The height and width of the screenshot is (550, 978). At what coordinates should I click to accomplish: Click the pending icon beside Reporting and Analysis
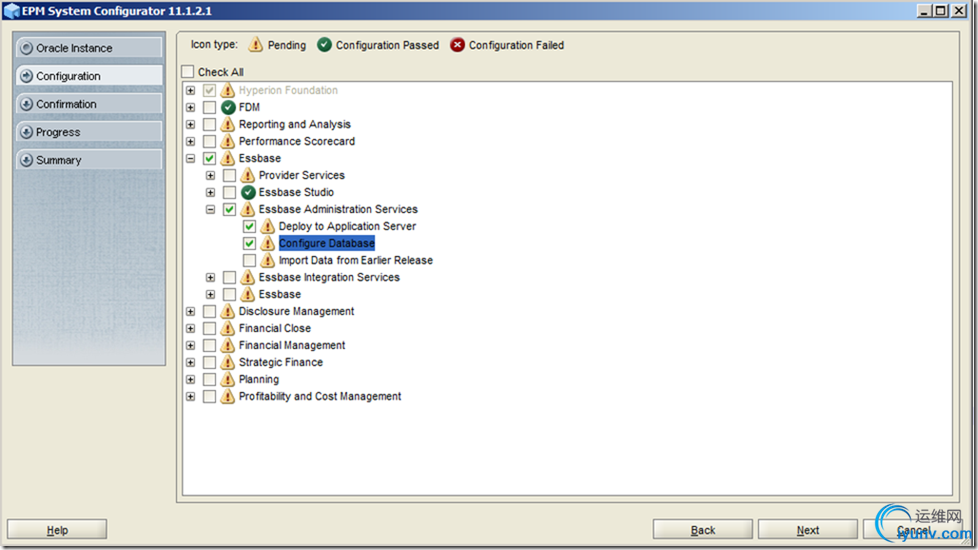[x=228, y=124]
